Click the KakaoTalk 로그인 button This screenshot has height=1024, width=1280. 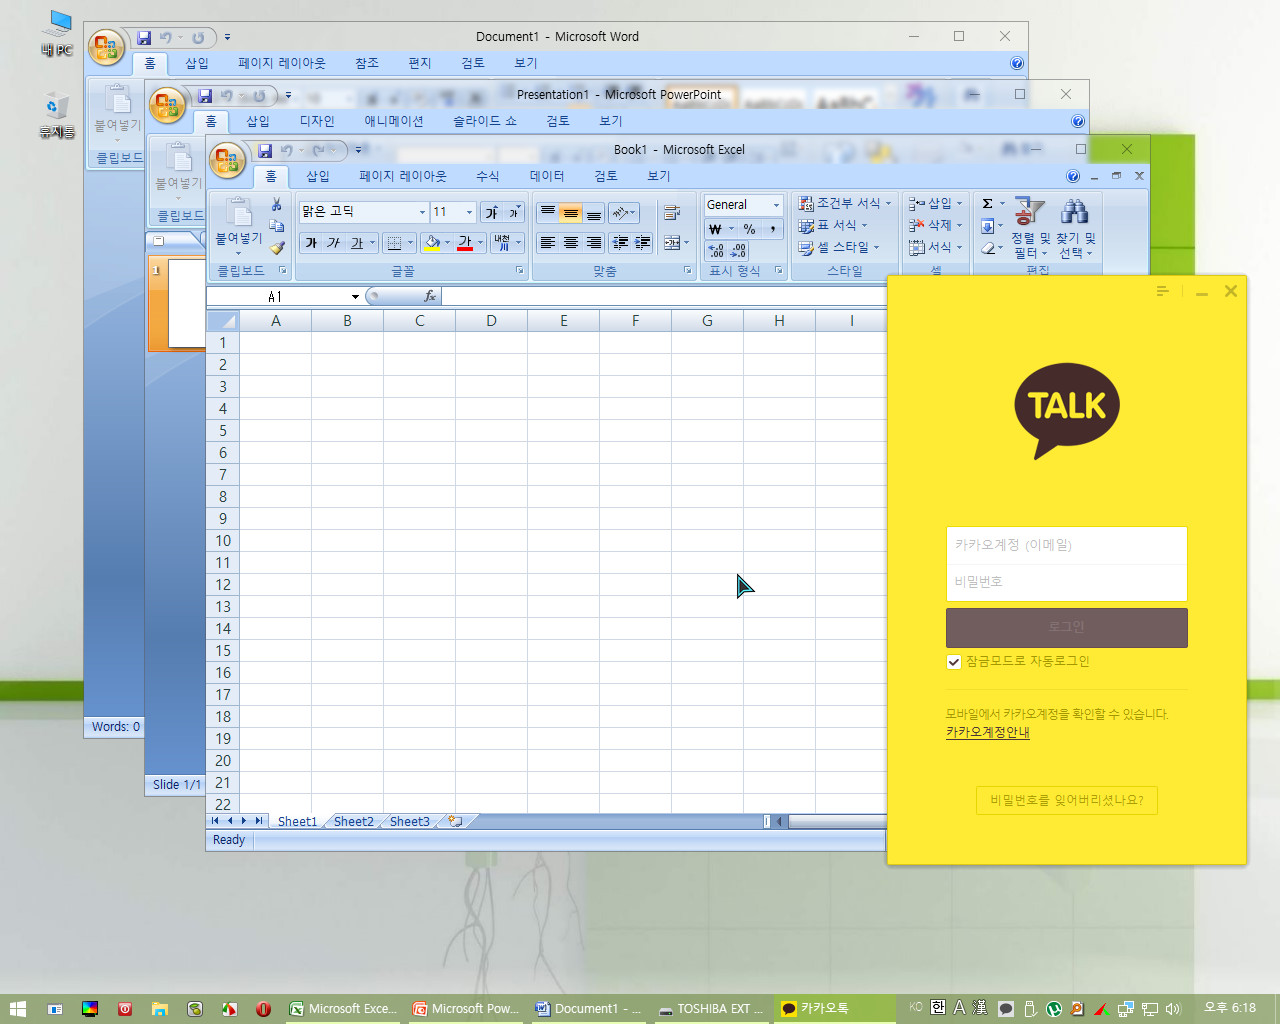point(1067,627)
